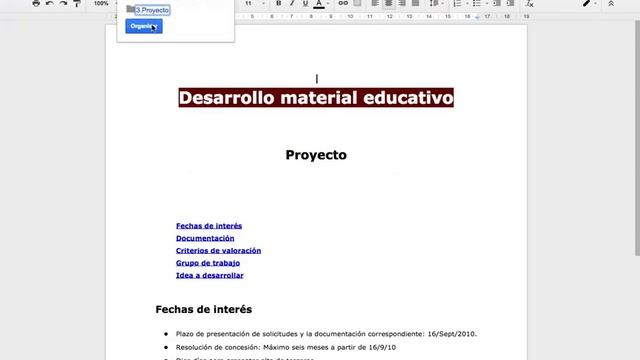
Task: Open the text color picker
Action: (320, 4)
